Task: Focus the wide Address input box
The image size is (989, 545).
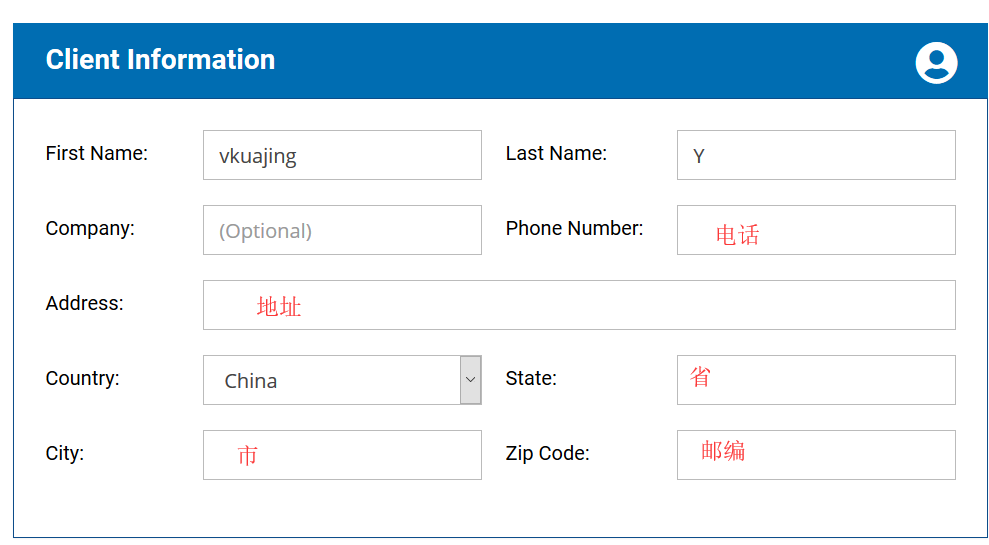Action: 579,305
